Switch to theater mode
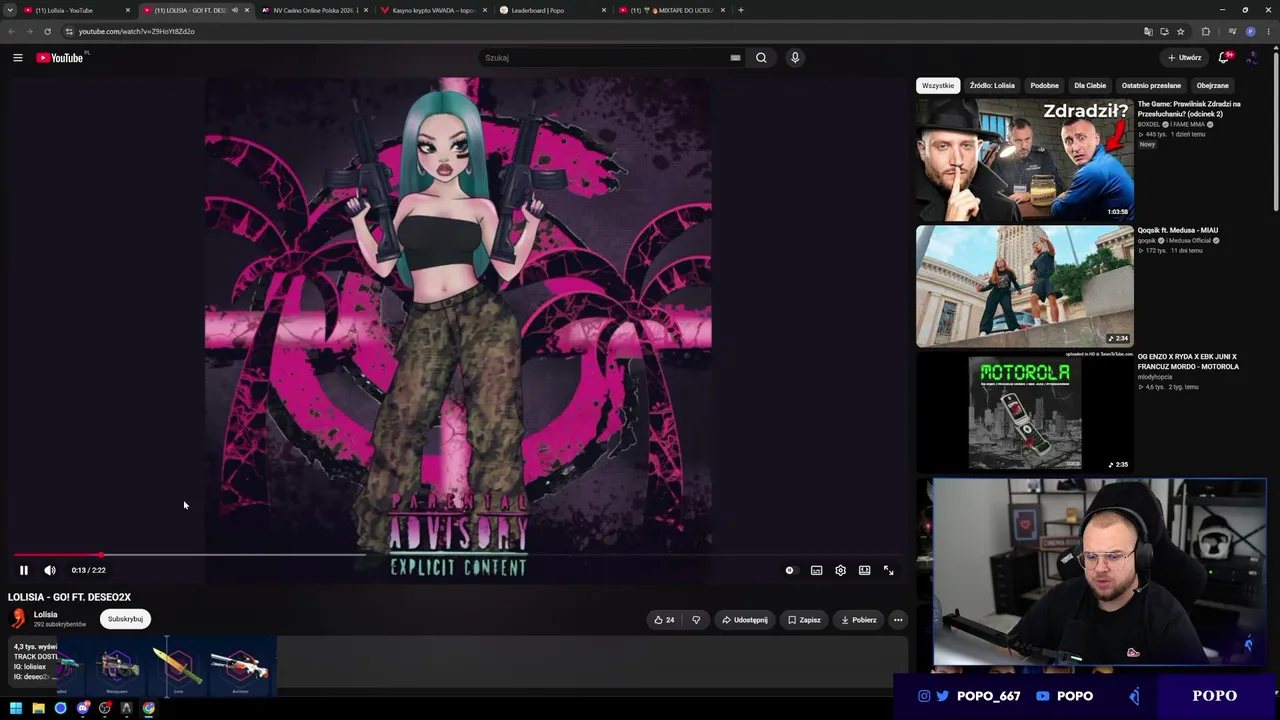Screen dimensions: 1280x720 tap(864, 570)
